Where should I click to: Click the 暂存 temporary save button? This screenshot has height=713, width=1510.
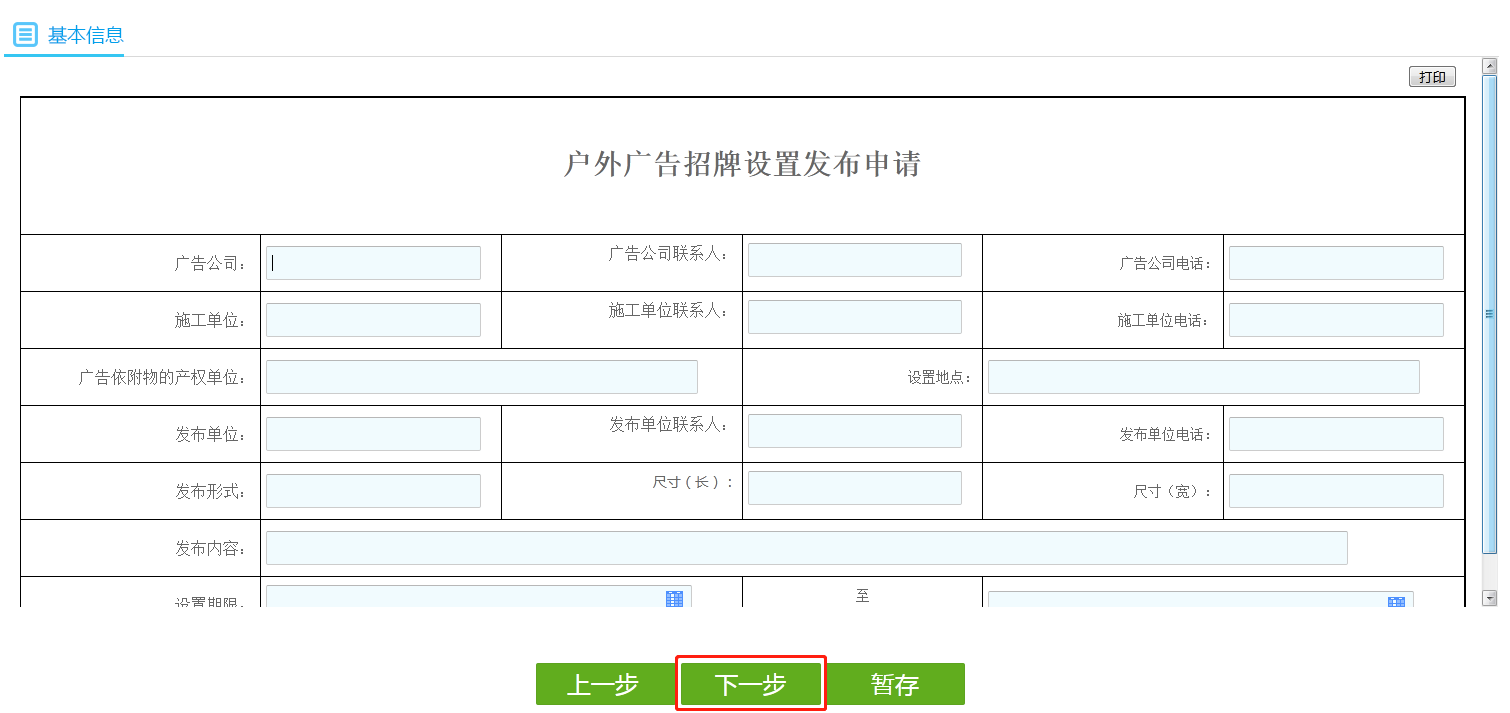point(895,684)
